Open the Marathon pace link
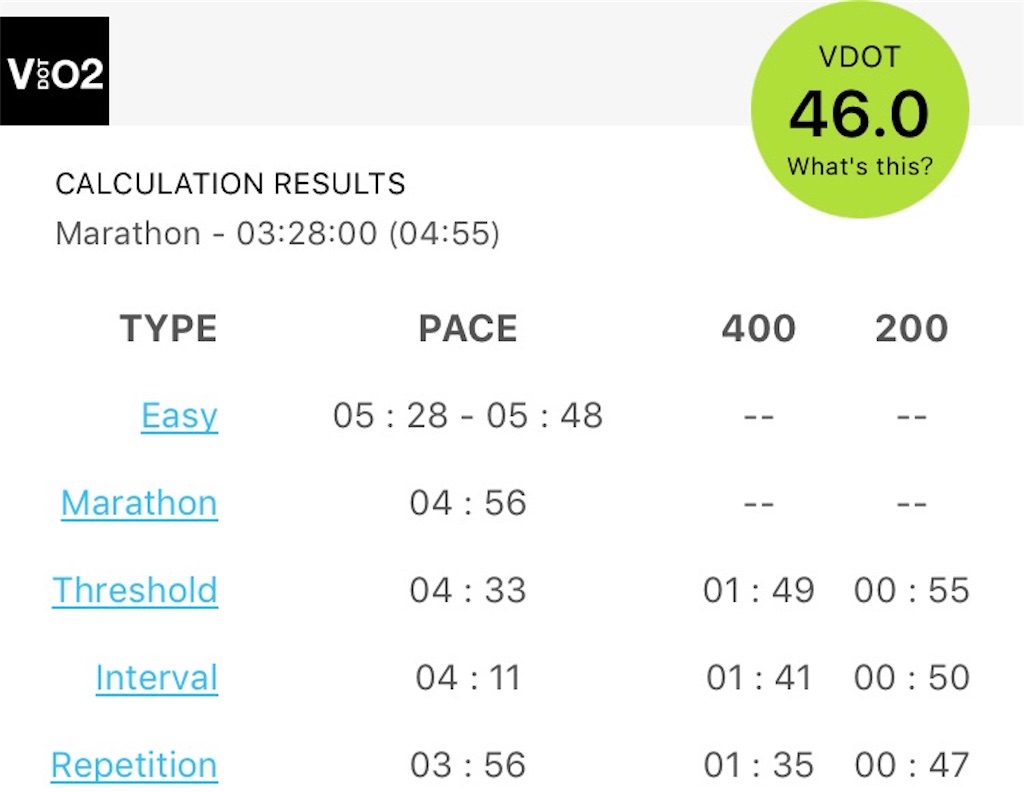 point(139,503)
